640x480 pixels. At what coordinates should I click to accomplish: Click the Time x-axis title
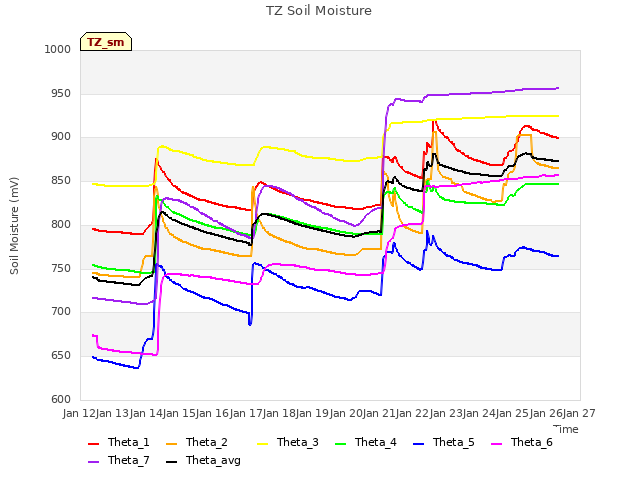tap(567, 429)
